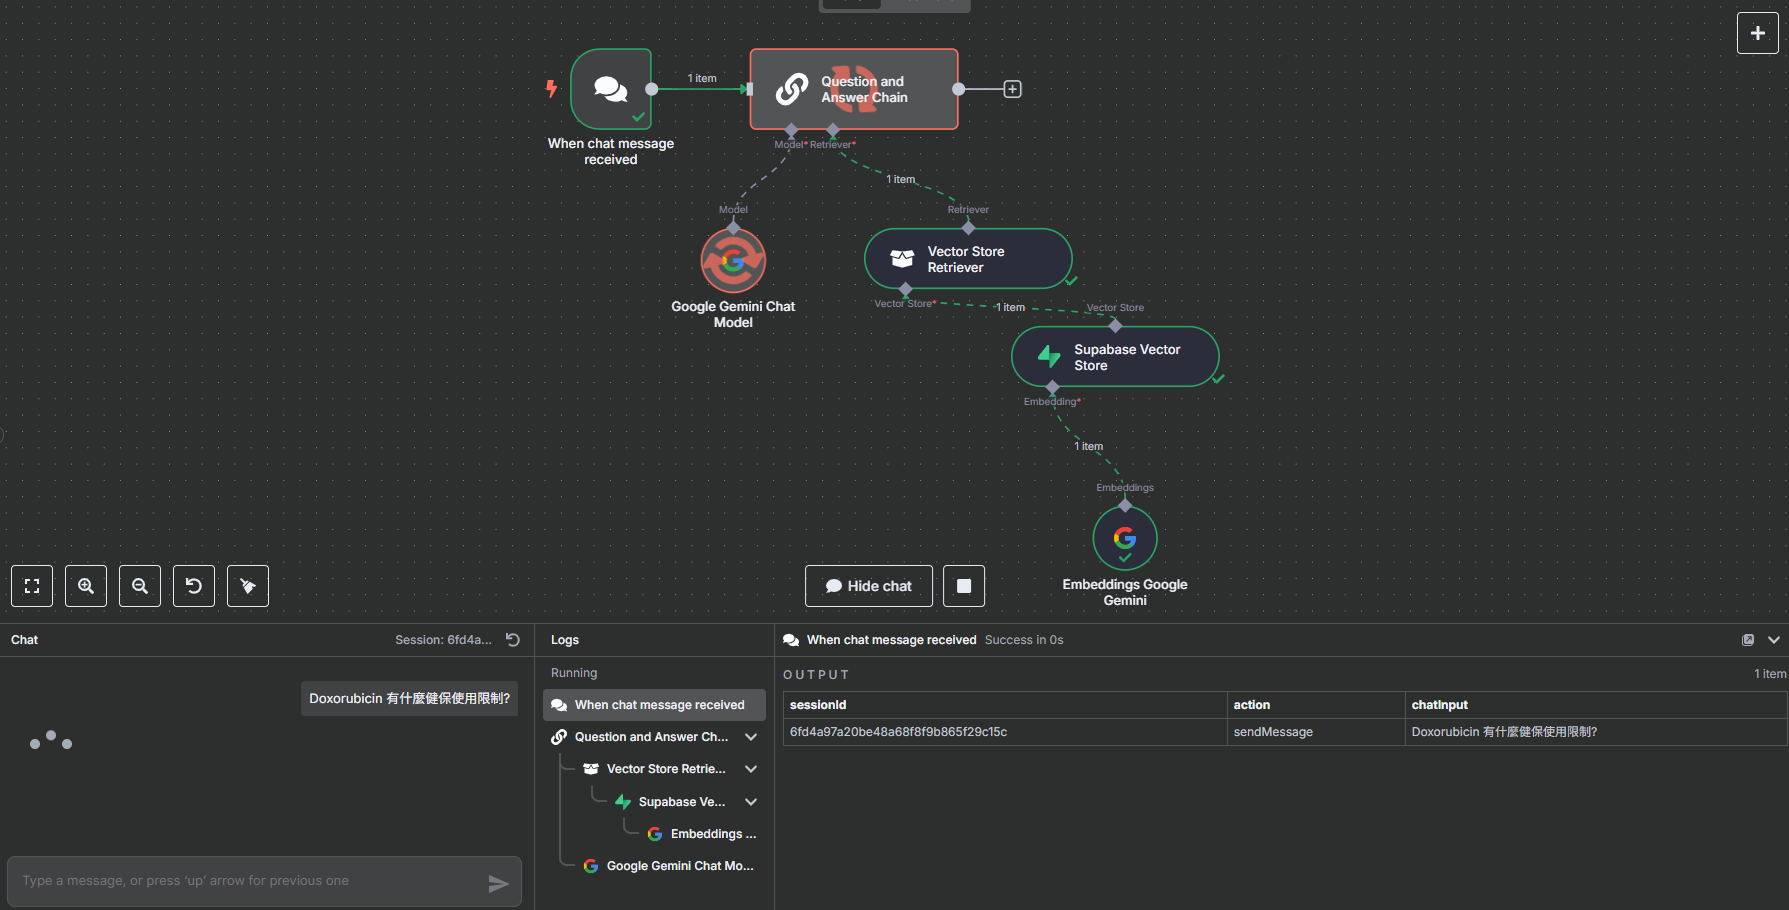This screenshot has width=1789, height=910.
Task: Stop the running workflow execution
Action: [964, 586]
